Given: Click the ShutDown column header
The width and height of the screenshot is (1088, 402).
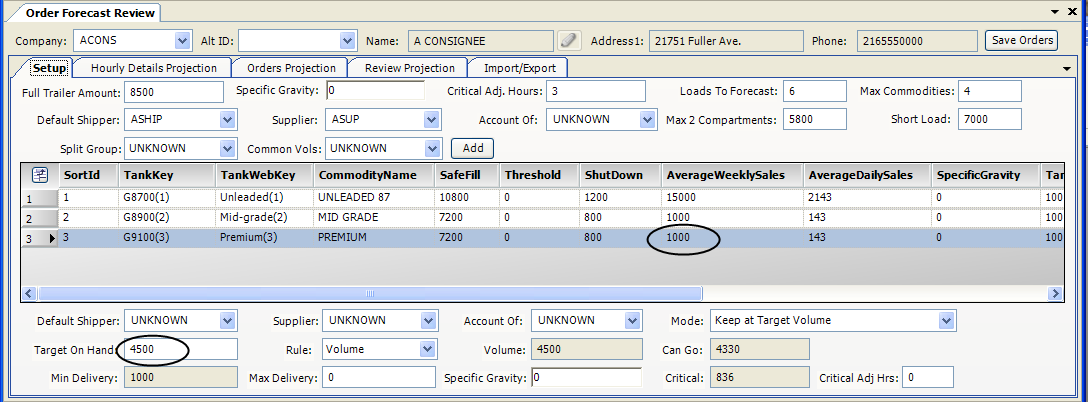Looking at the screenshot, I should [621, 175].
